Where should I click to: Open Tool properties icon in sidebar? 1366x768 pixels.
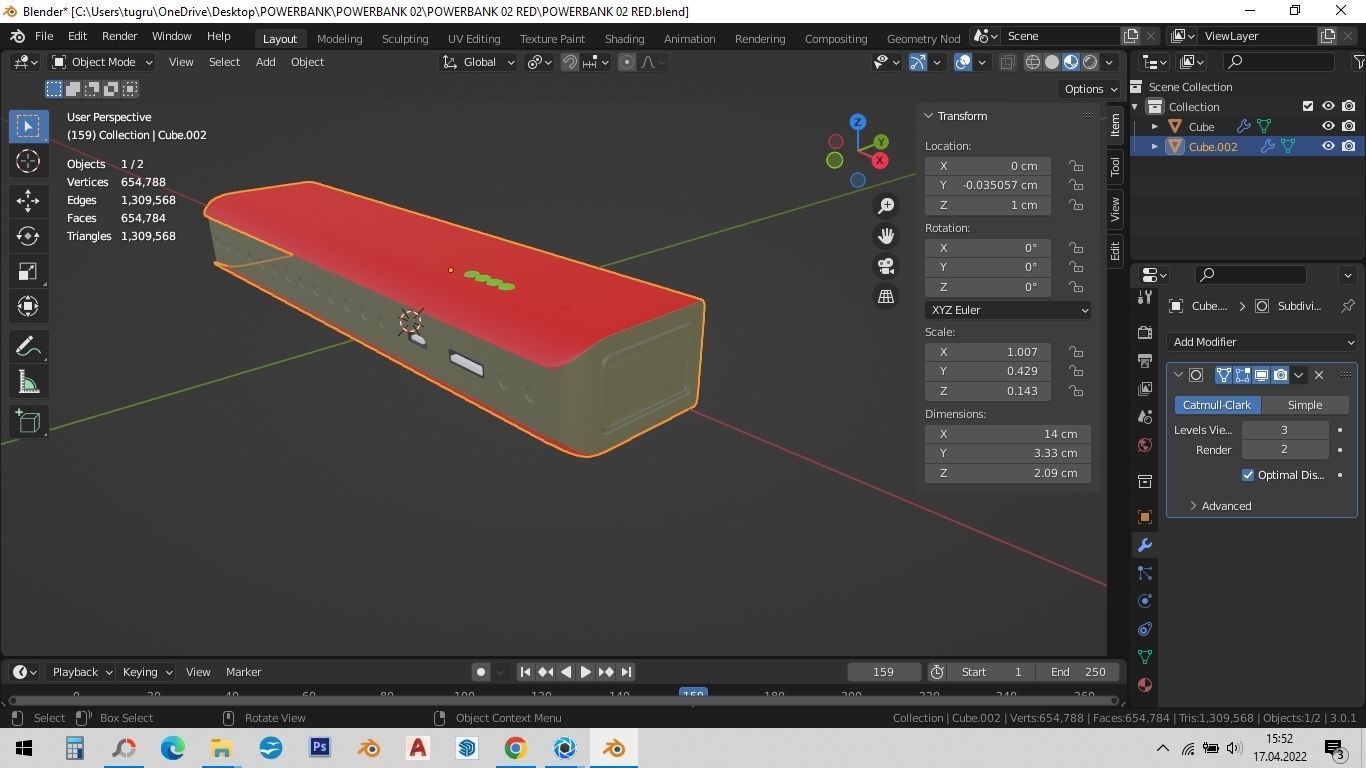click(x=1145, y=299)
